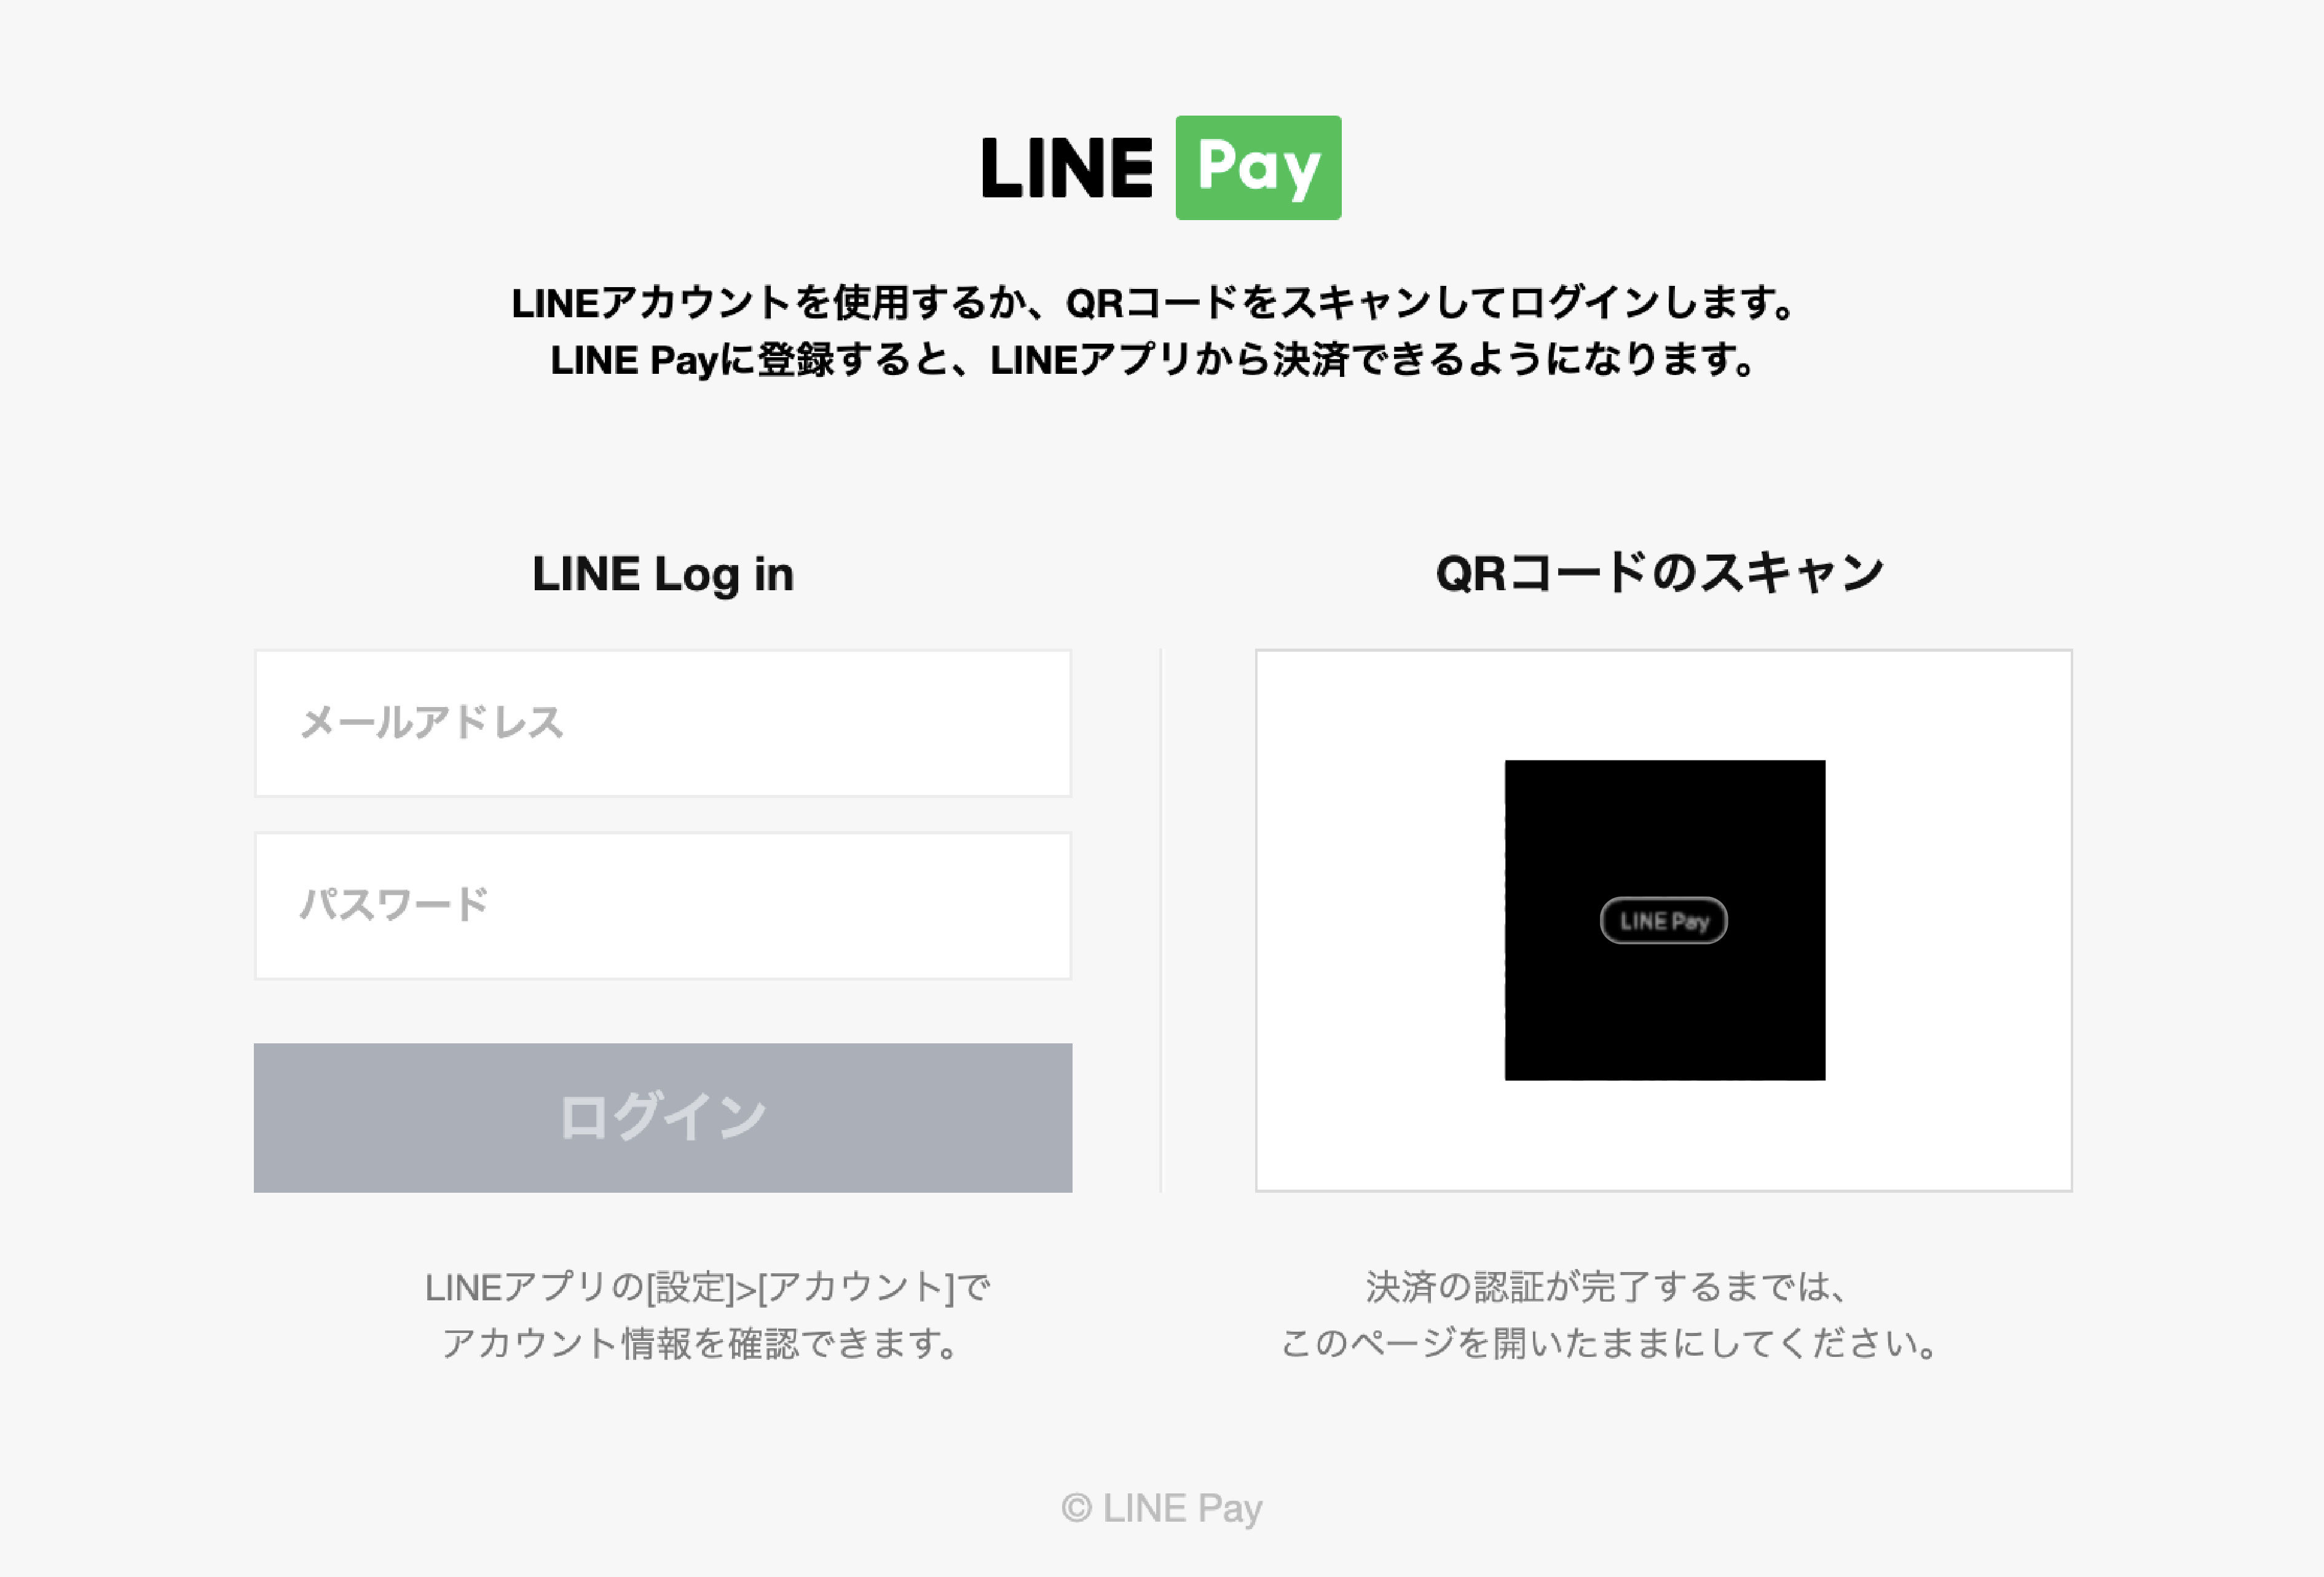Click the LINE Pay pill inside QR code
This screenshot has height=1577, width=2324.
point(1664,920)
